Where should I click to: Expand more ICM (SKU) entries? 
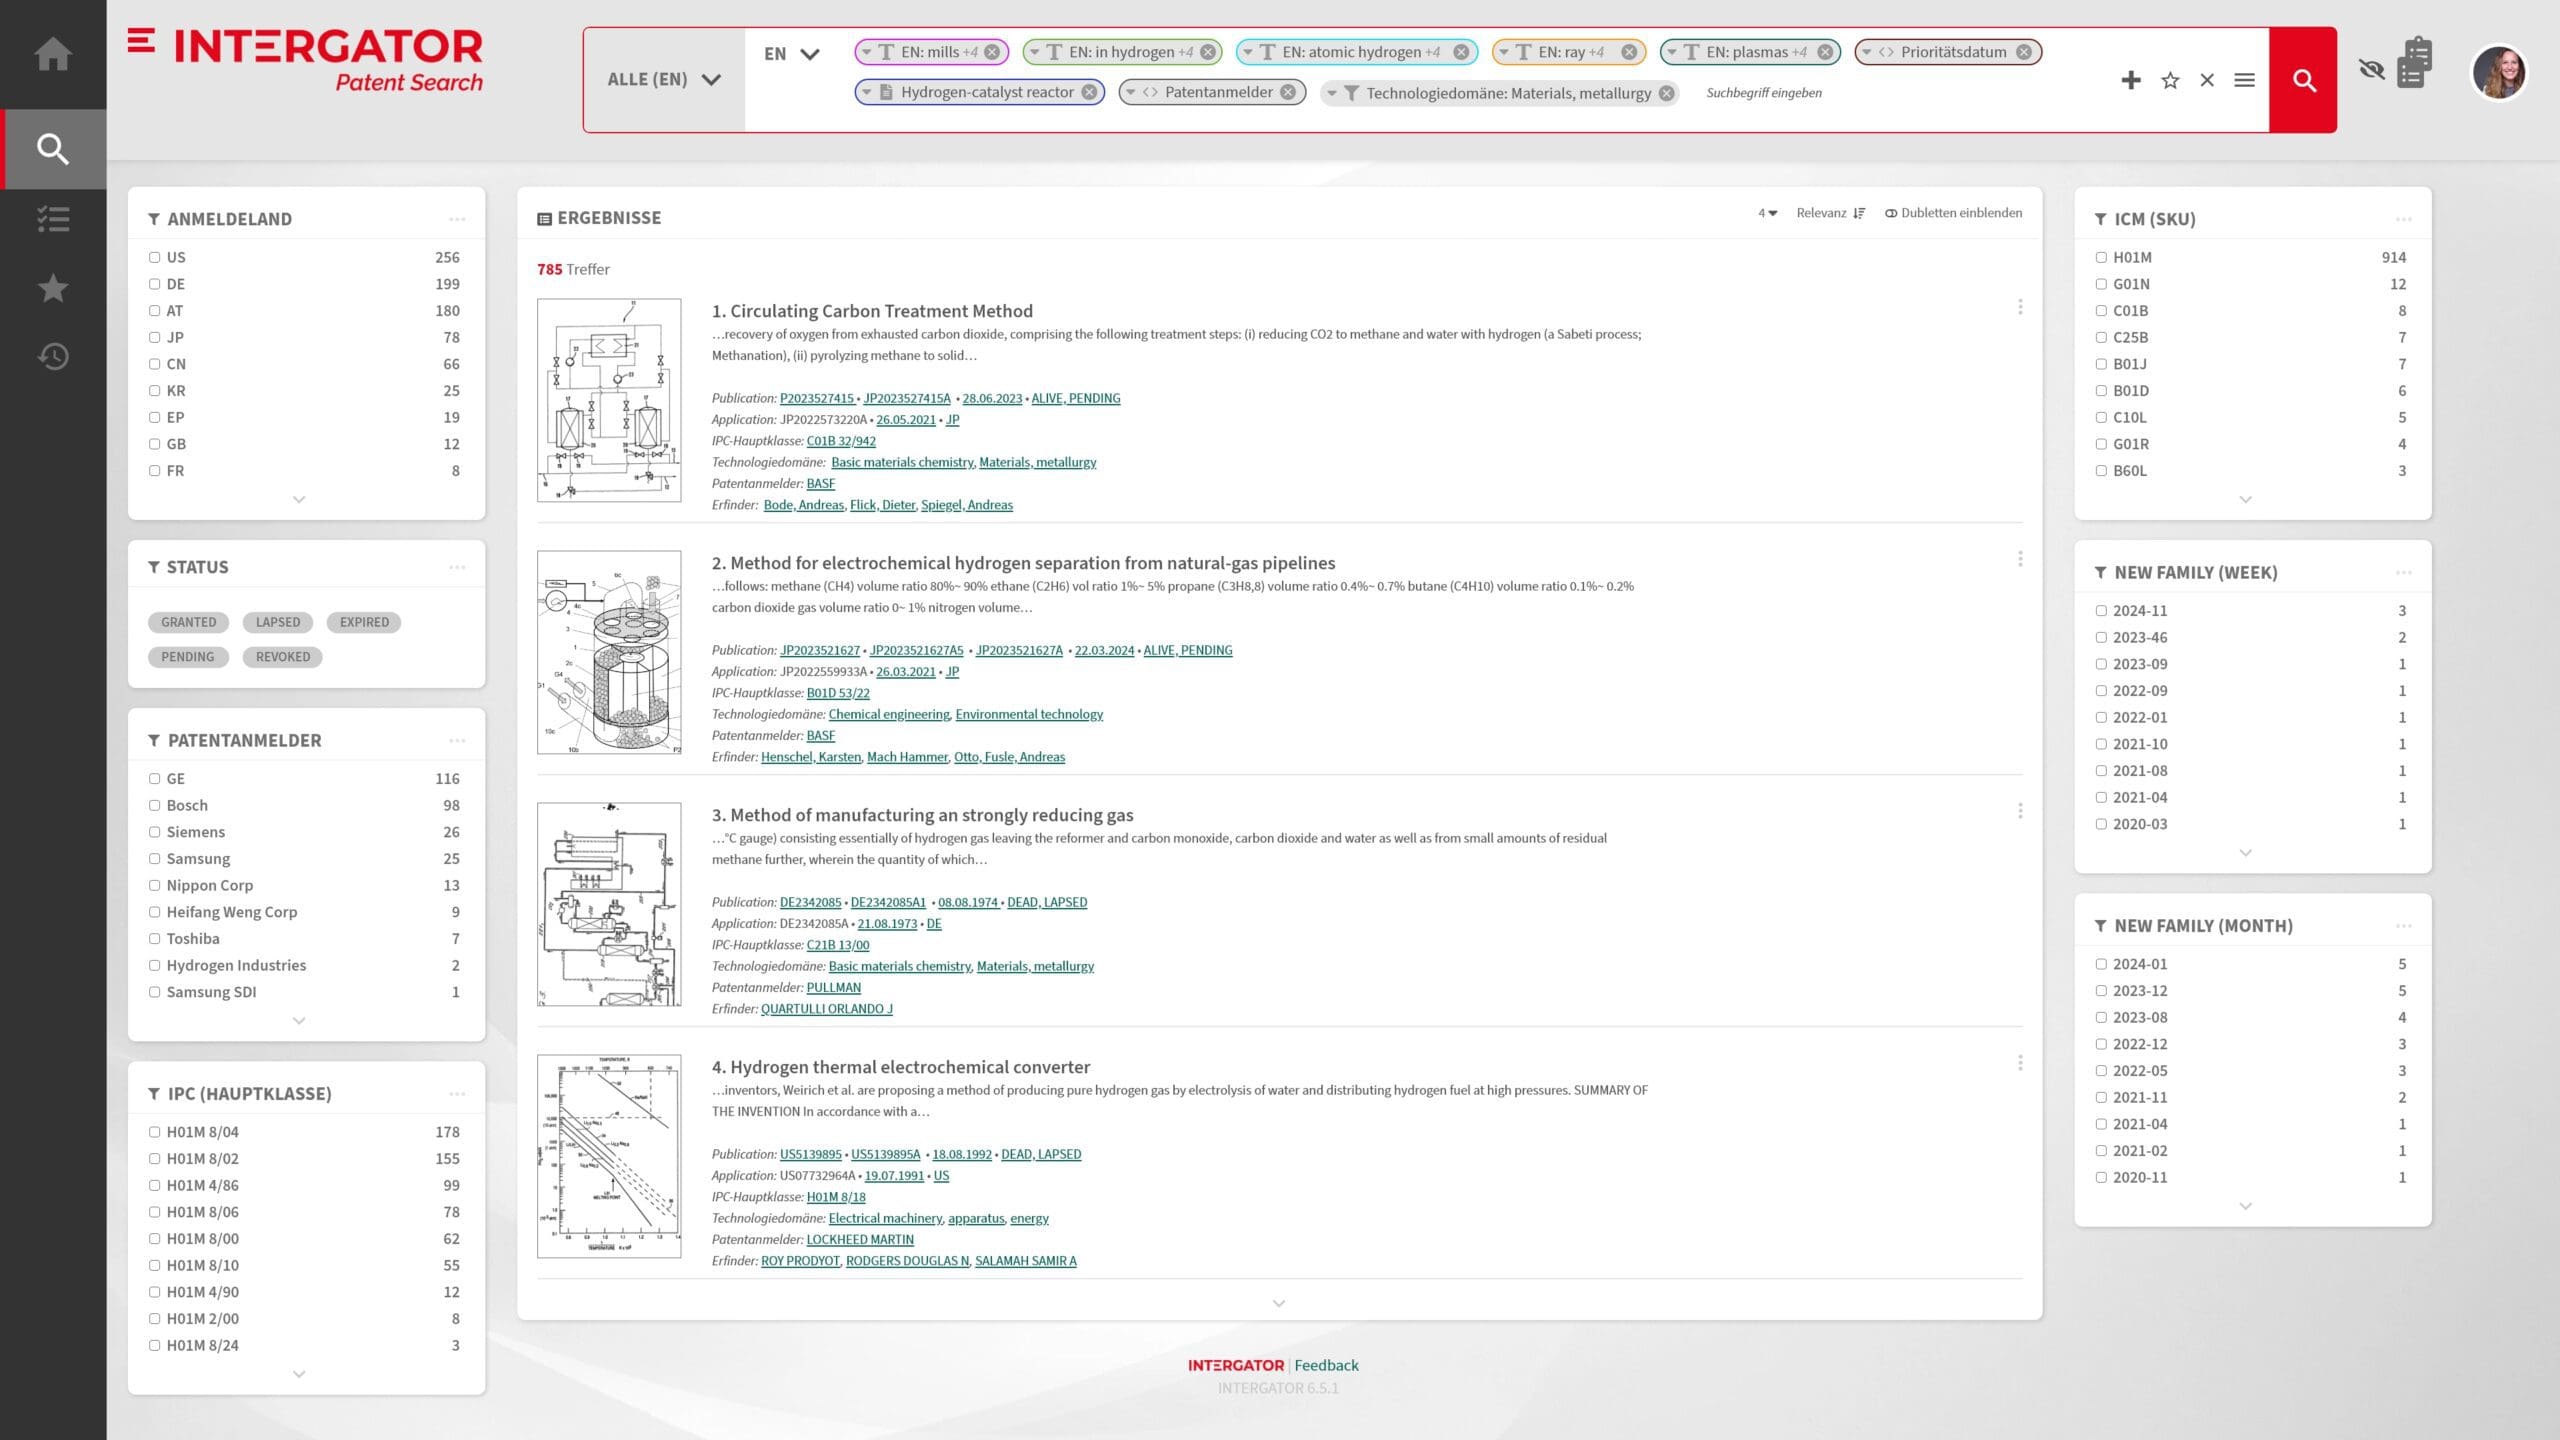point(2245,498)
